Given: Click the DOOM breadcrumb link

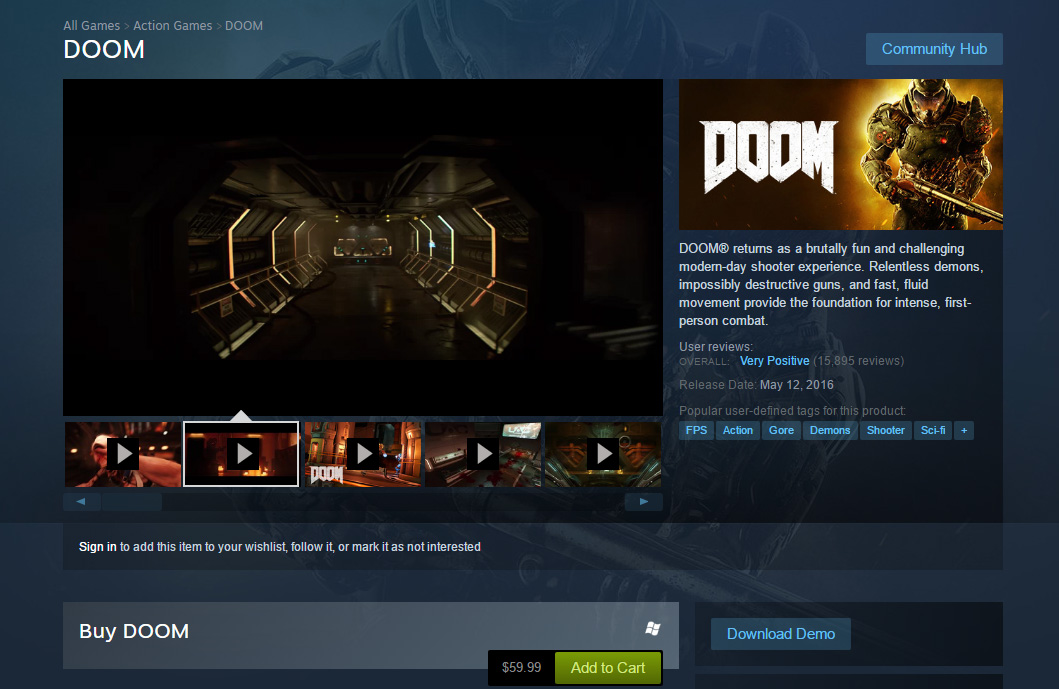Looking at the screenshot, I should [x=244, y=26].
